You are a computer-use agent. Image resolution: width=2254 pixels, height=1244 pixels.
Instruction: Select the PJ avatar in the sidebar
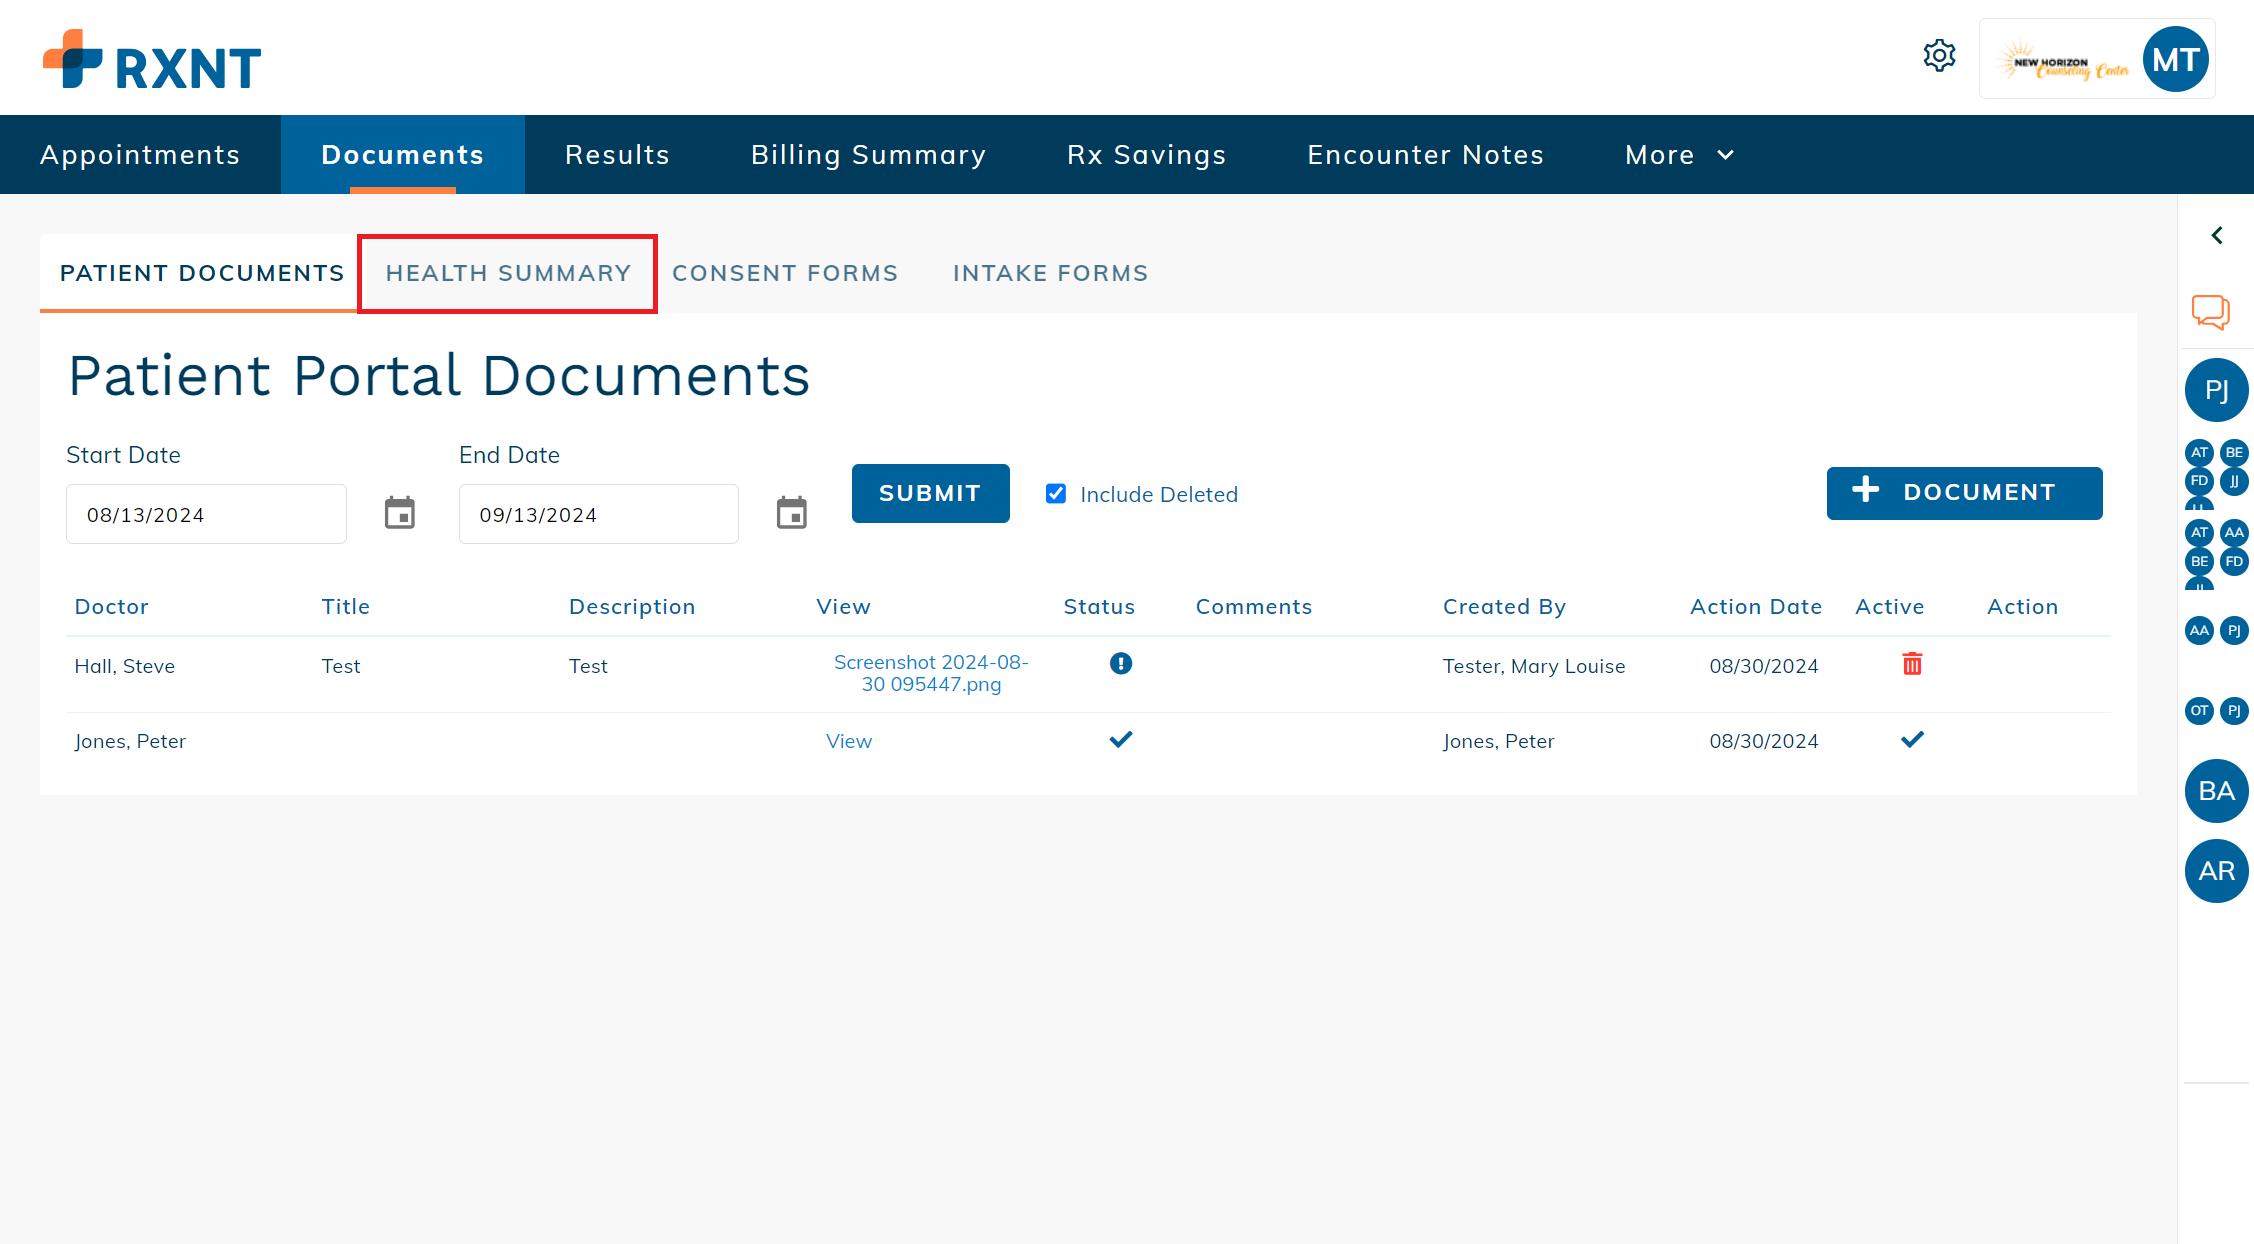[x=2217, y=390]
